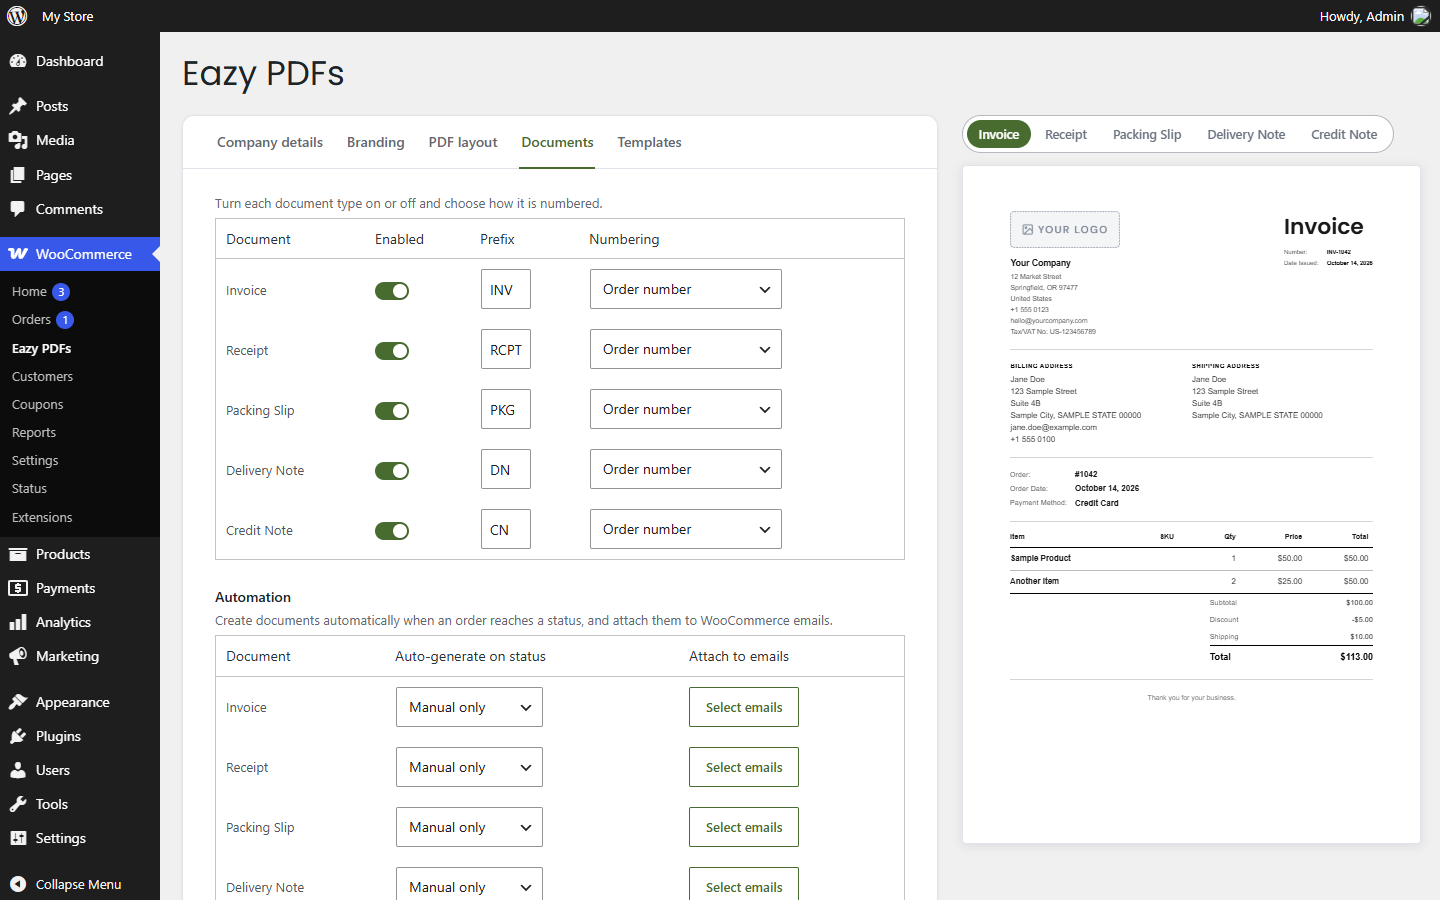This screenshot has width=1440, height=900.
Task: Click the Analytics bar chart icon
Action: click(18, 622)
